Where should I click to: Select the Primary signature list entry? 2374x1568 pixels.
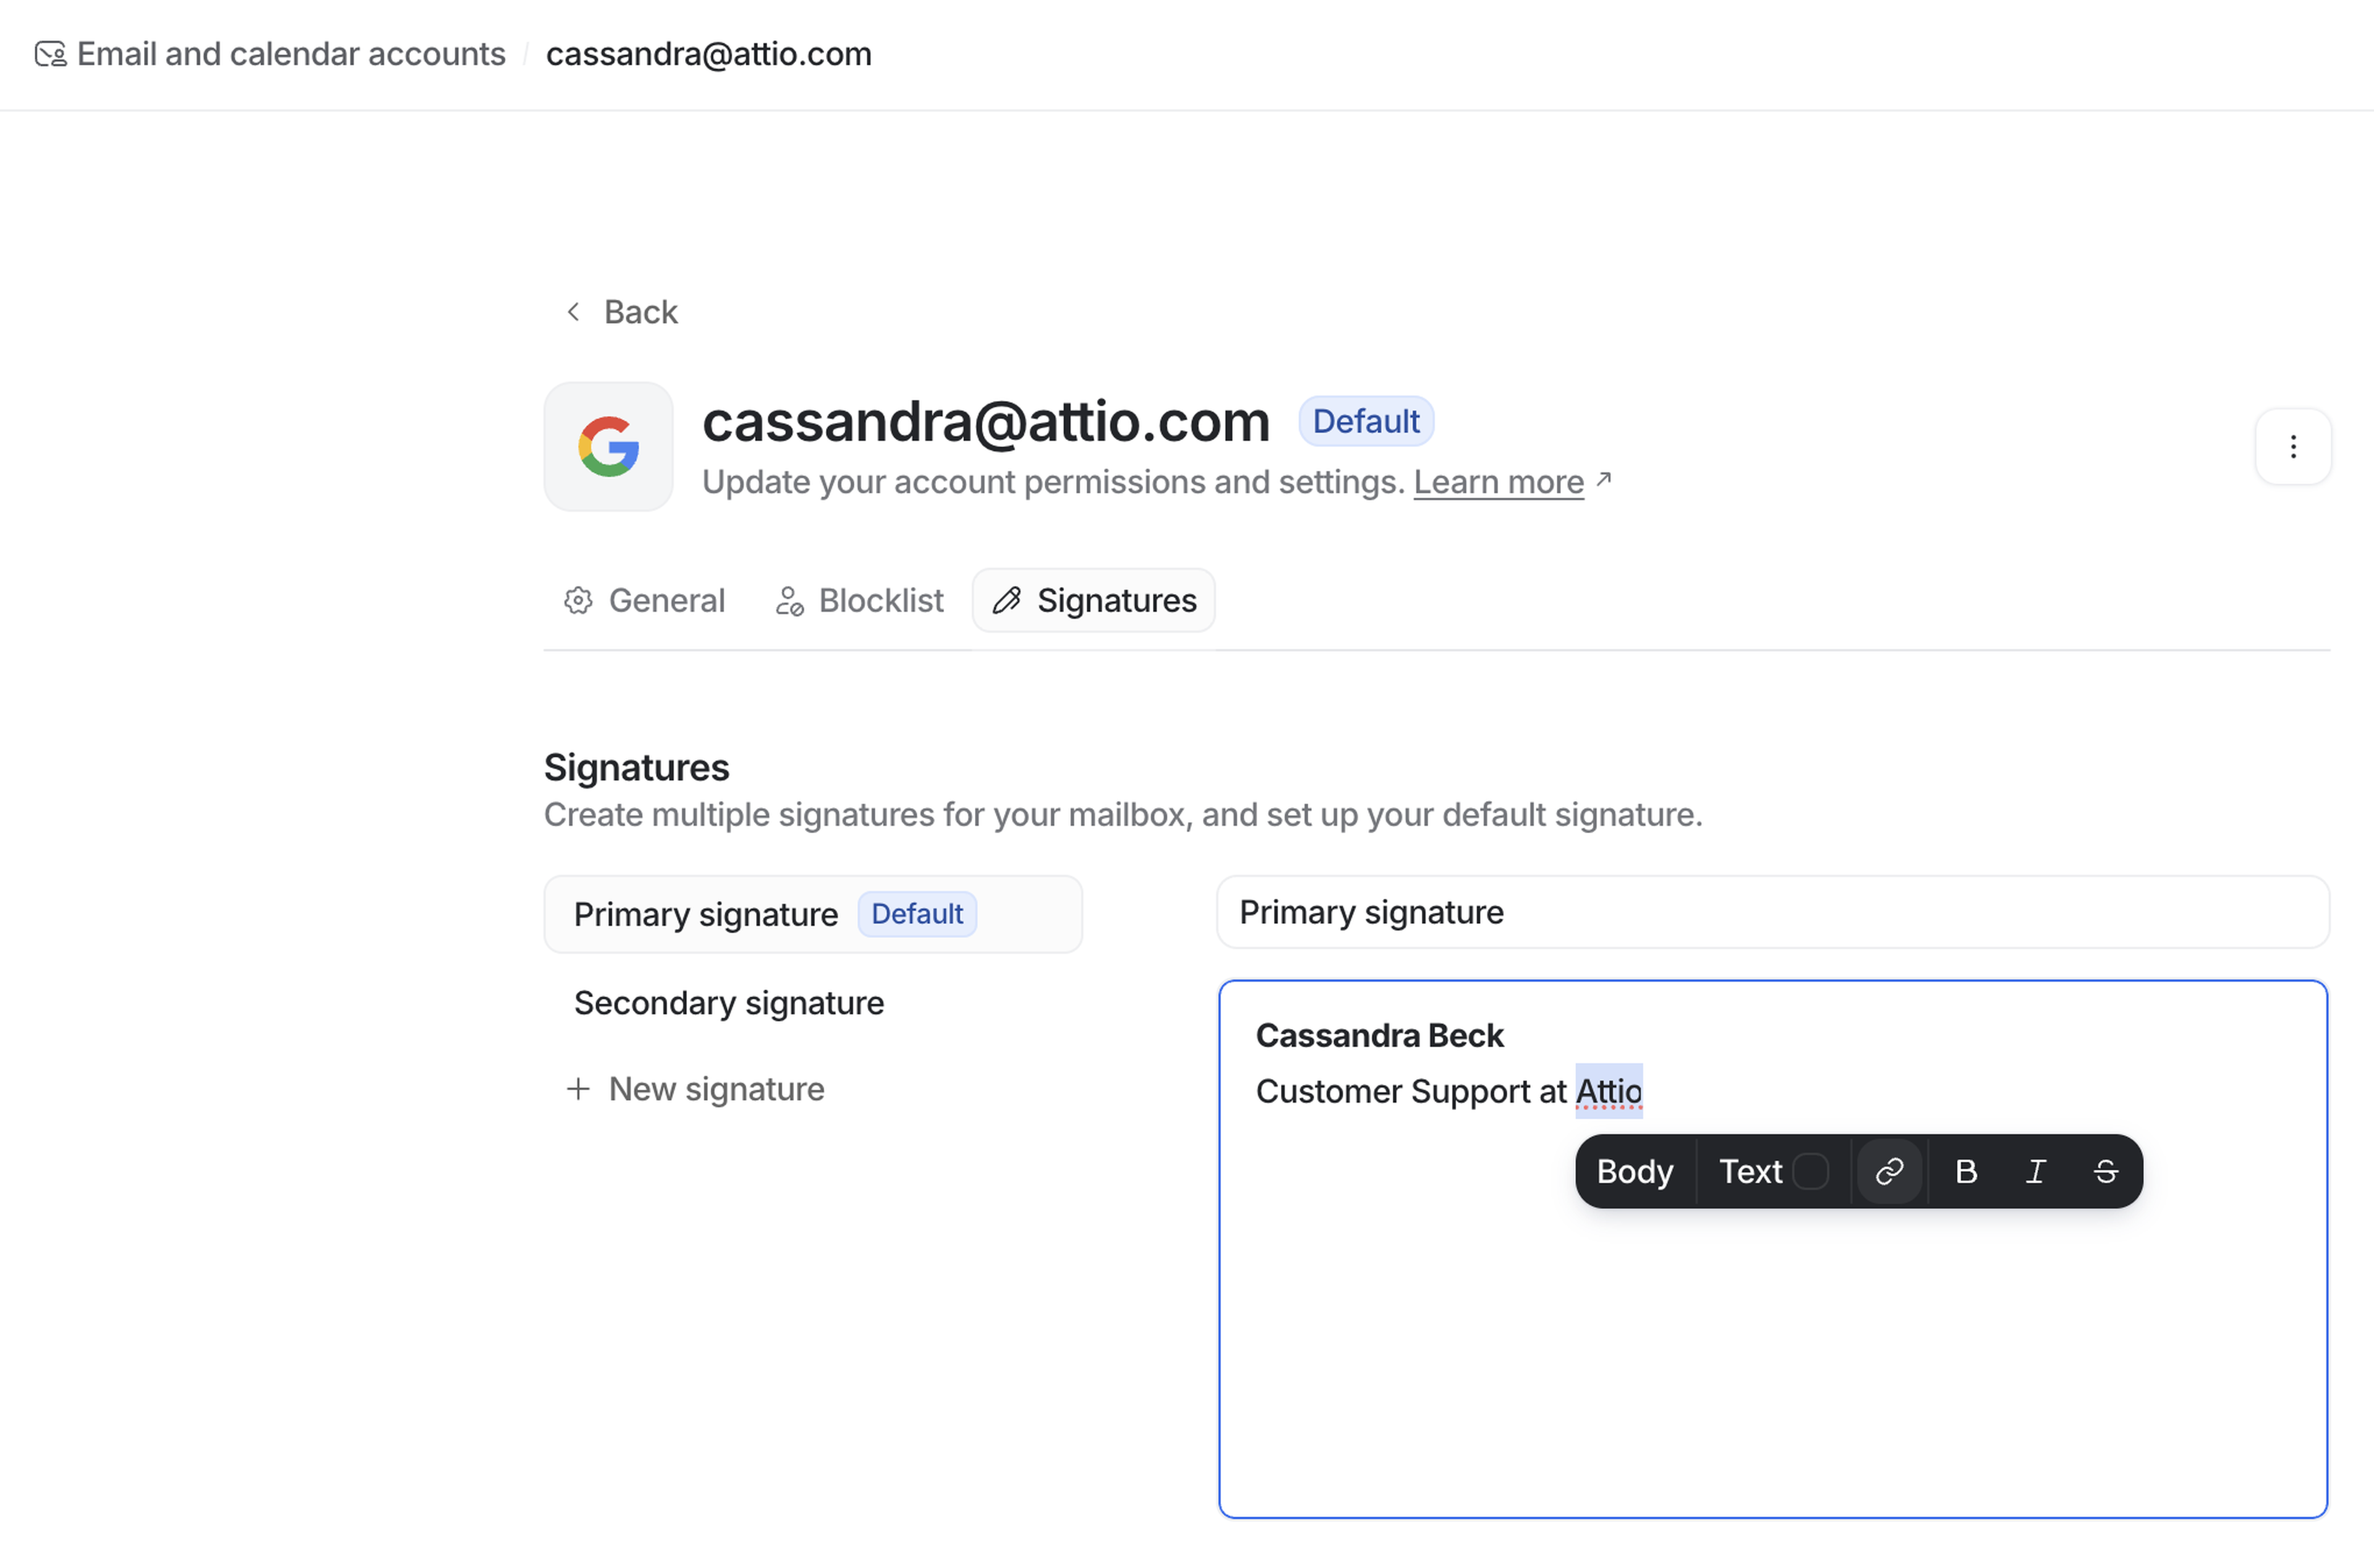point(705,914)
